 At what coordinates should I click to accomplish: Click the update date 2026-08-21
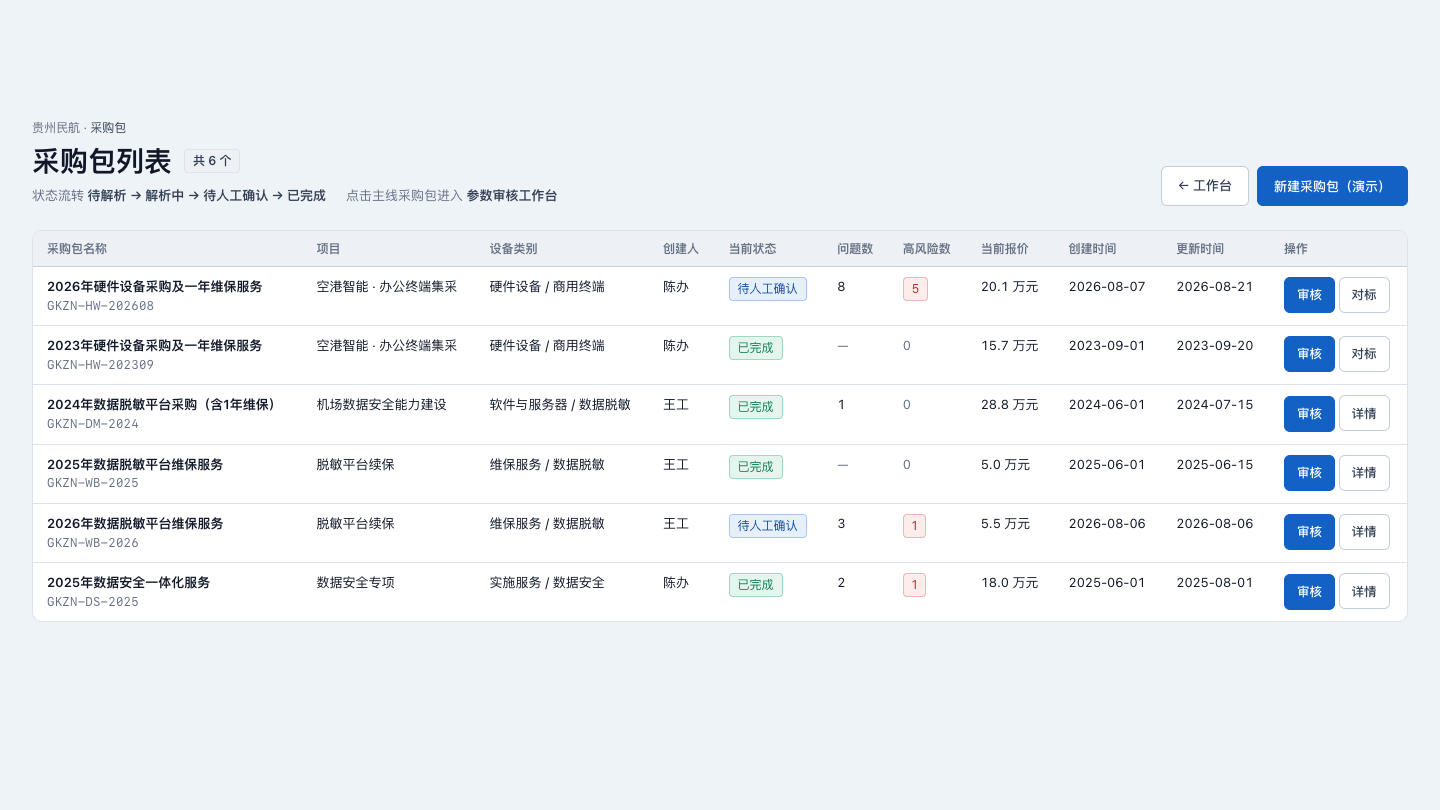(x=1215, y=287)
